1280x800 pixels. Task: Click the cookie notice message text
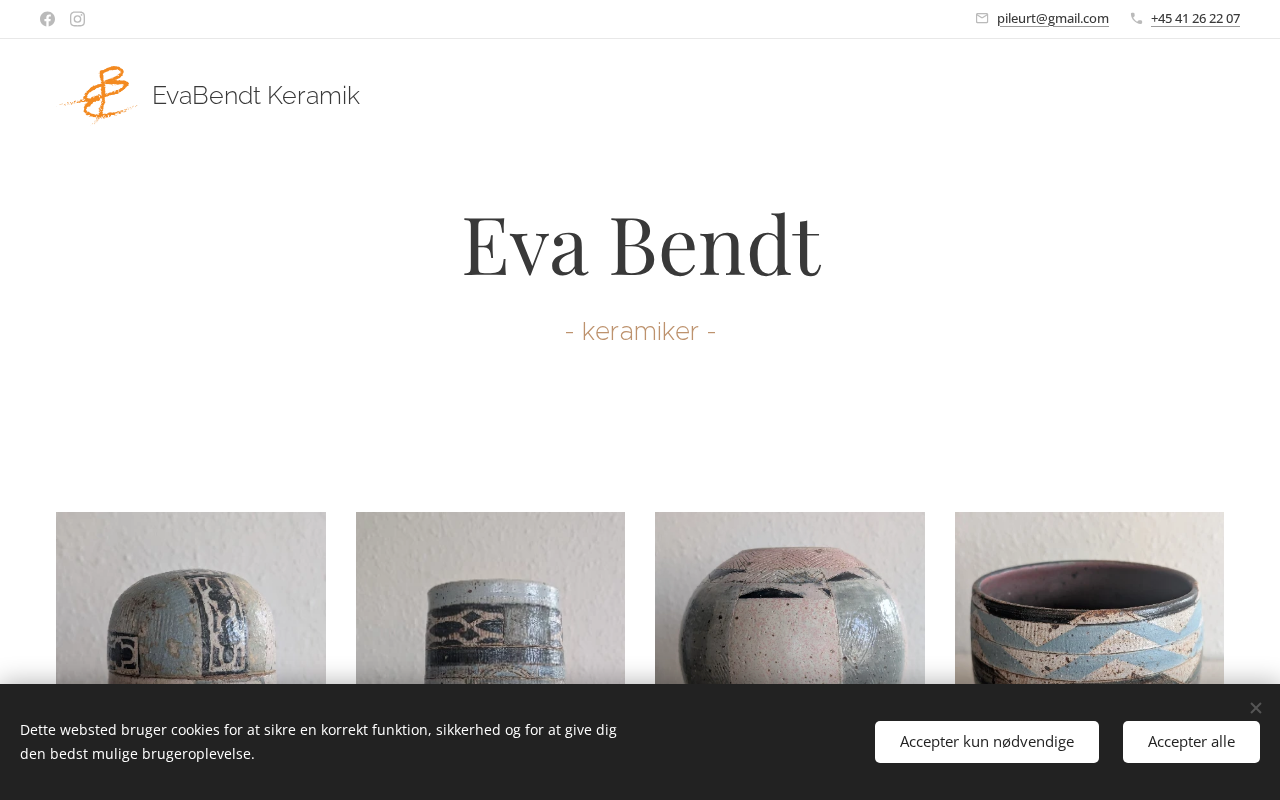point(318,742)
